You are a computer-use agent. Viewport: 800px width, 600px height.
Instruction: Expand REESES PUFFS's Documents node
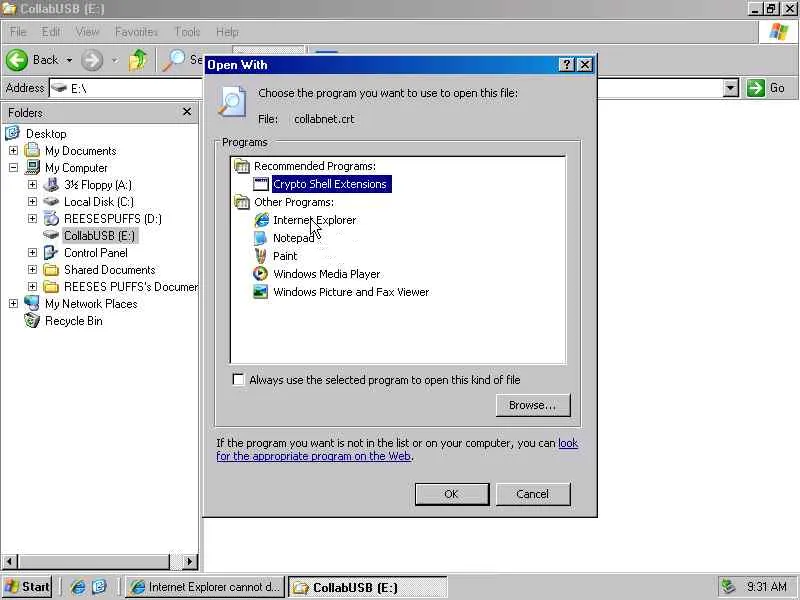click(x=32, y=286)
